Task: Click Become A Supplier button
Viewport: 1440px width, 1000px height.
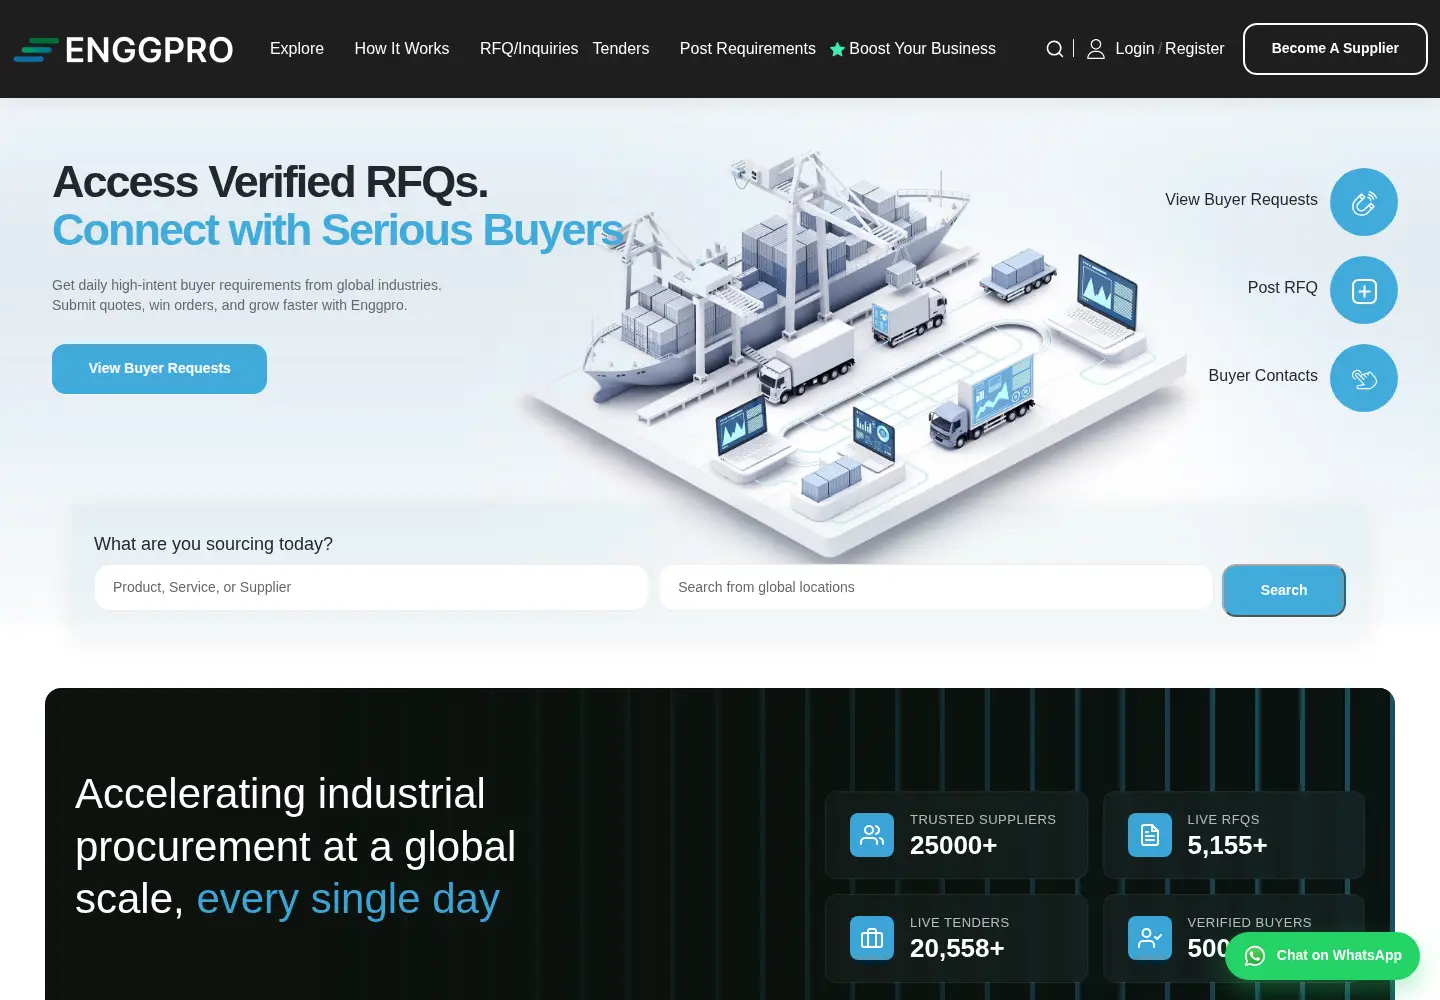Action: tap(1335, 49)
